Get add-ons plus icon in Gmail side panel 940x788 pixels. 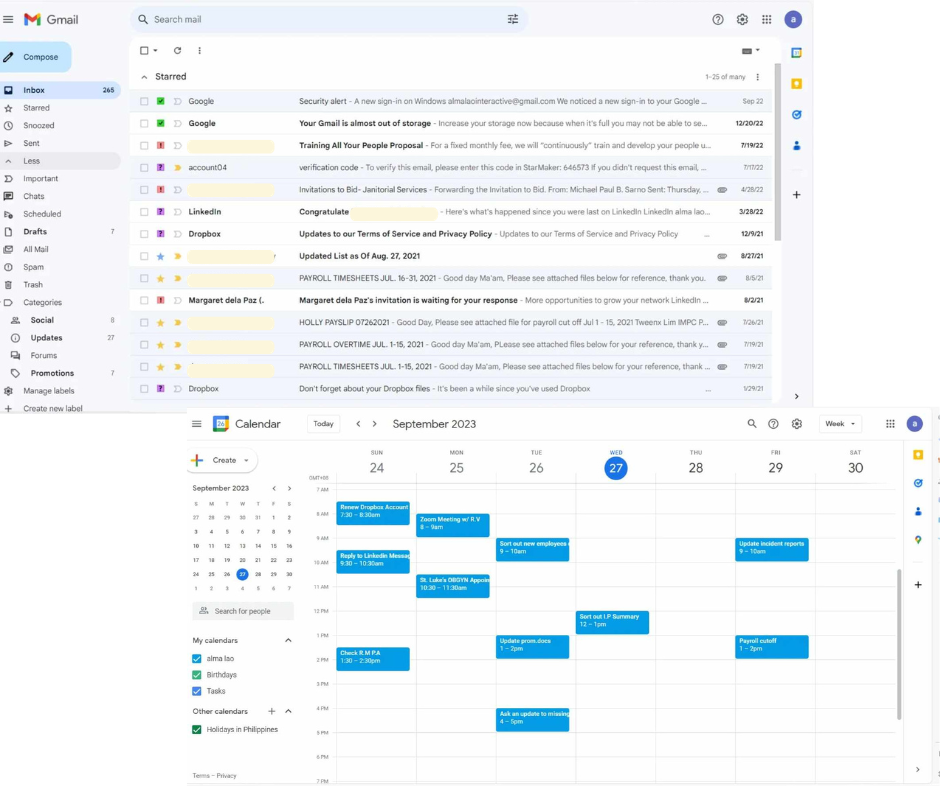796,194
